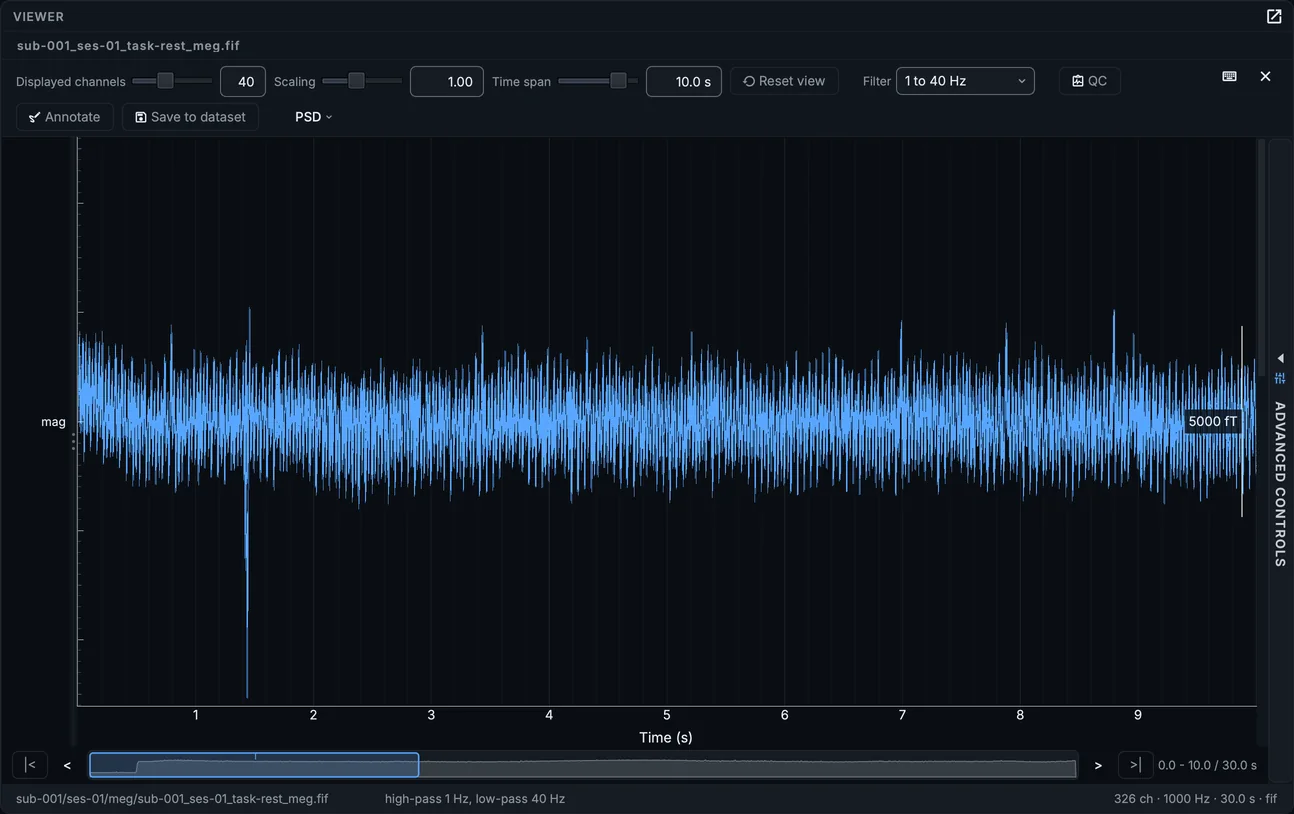The height and width of the screenshot is (814, 1294).
Task: Save the recording to dataset
Action: point(190,117)
